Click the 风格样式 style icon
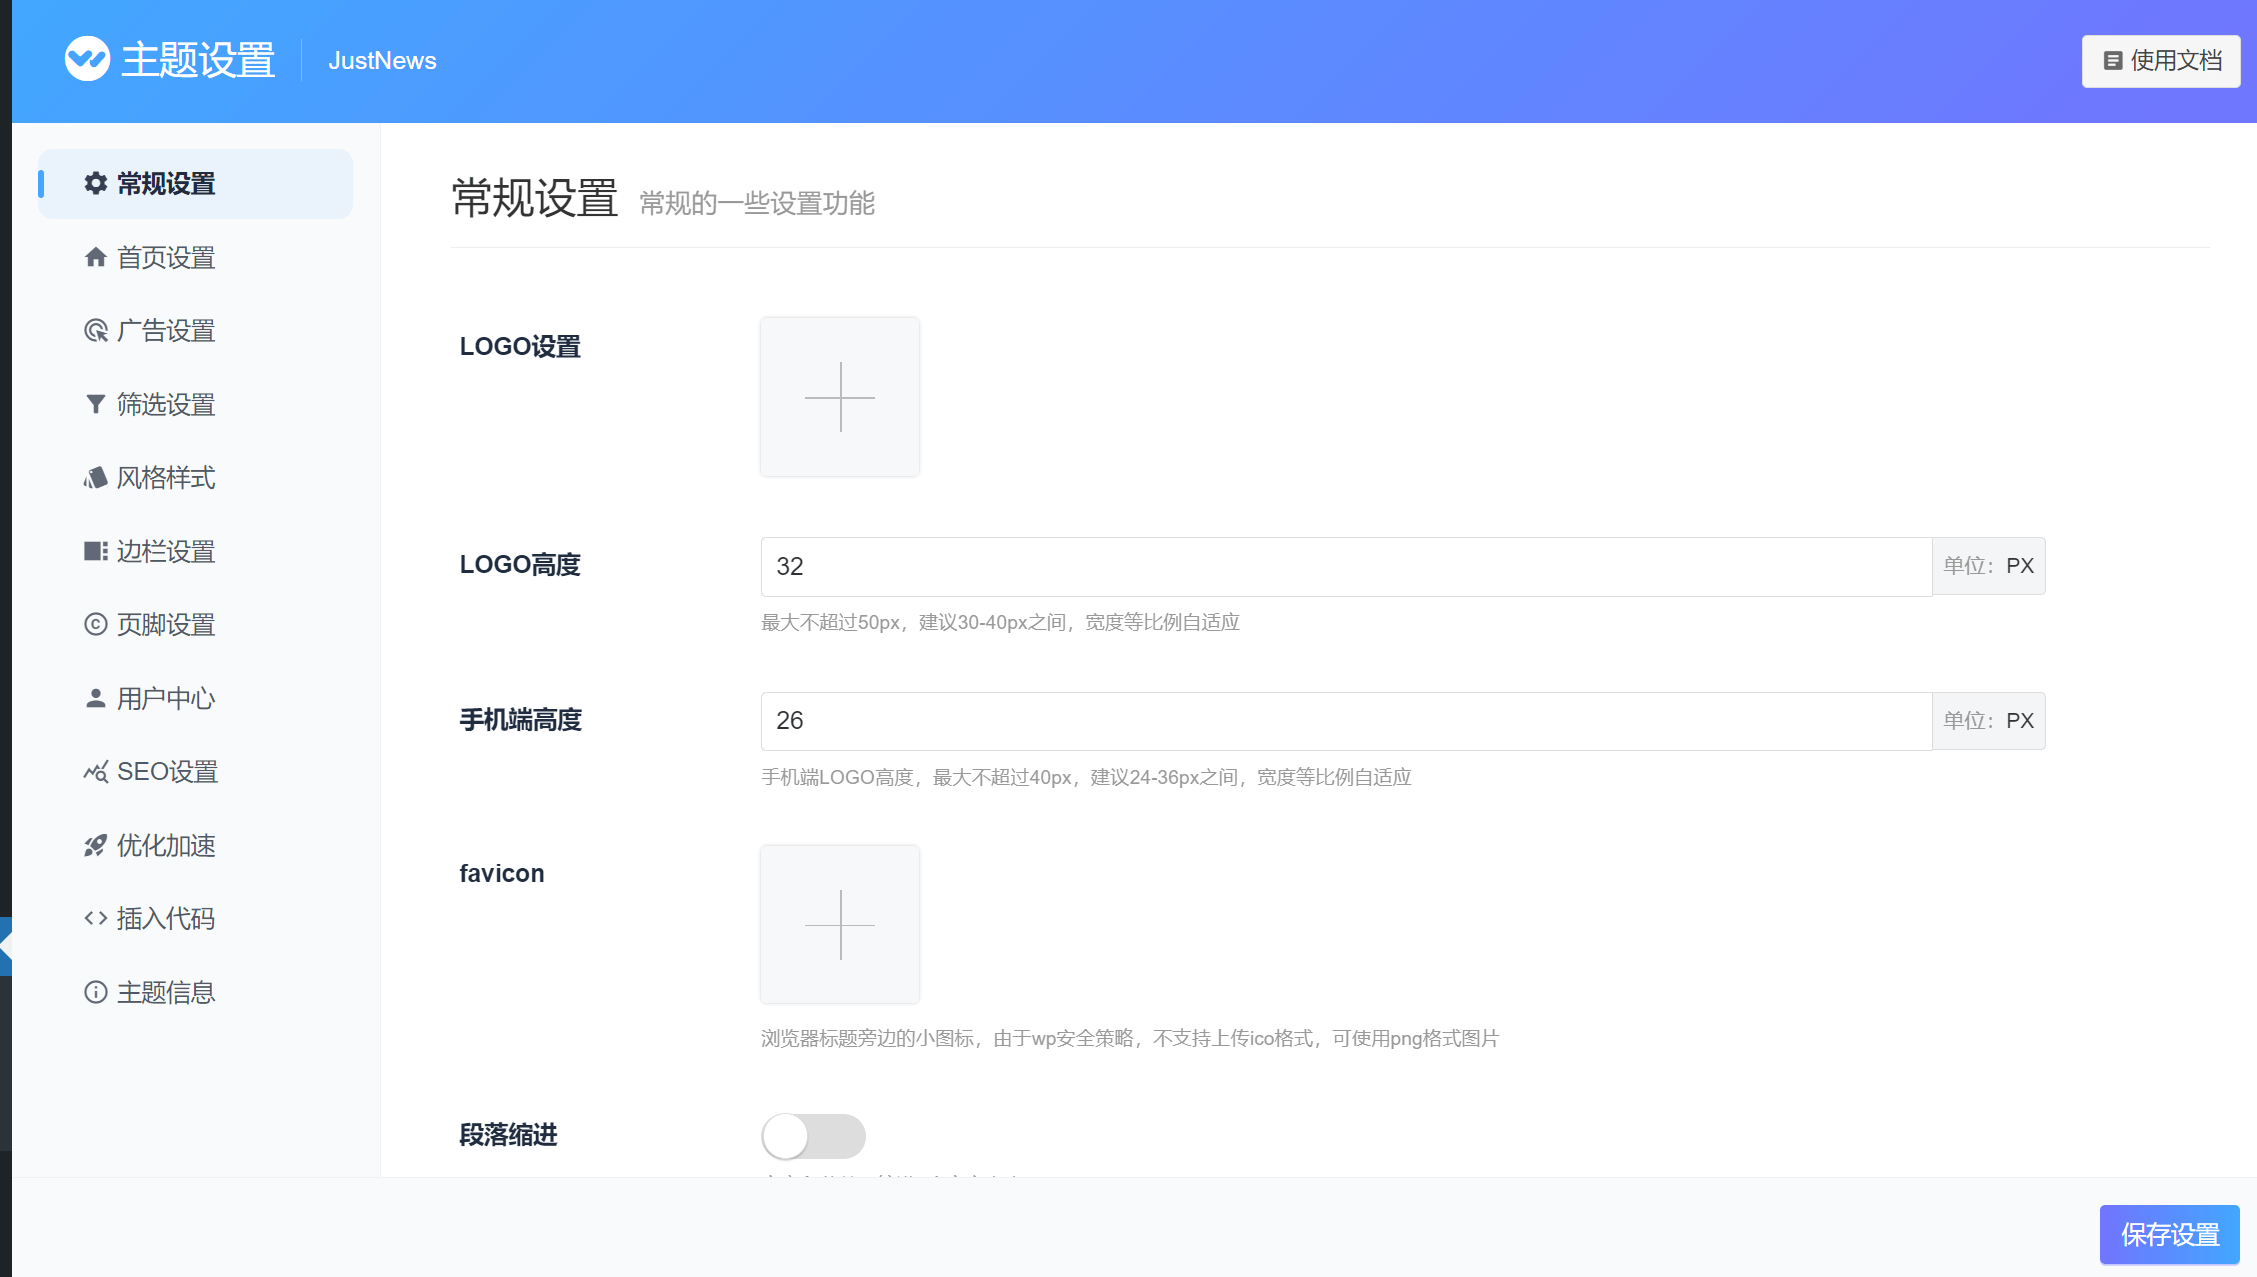2257x1277 pixels. click(x=95, y=478)
